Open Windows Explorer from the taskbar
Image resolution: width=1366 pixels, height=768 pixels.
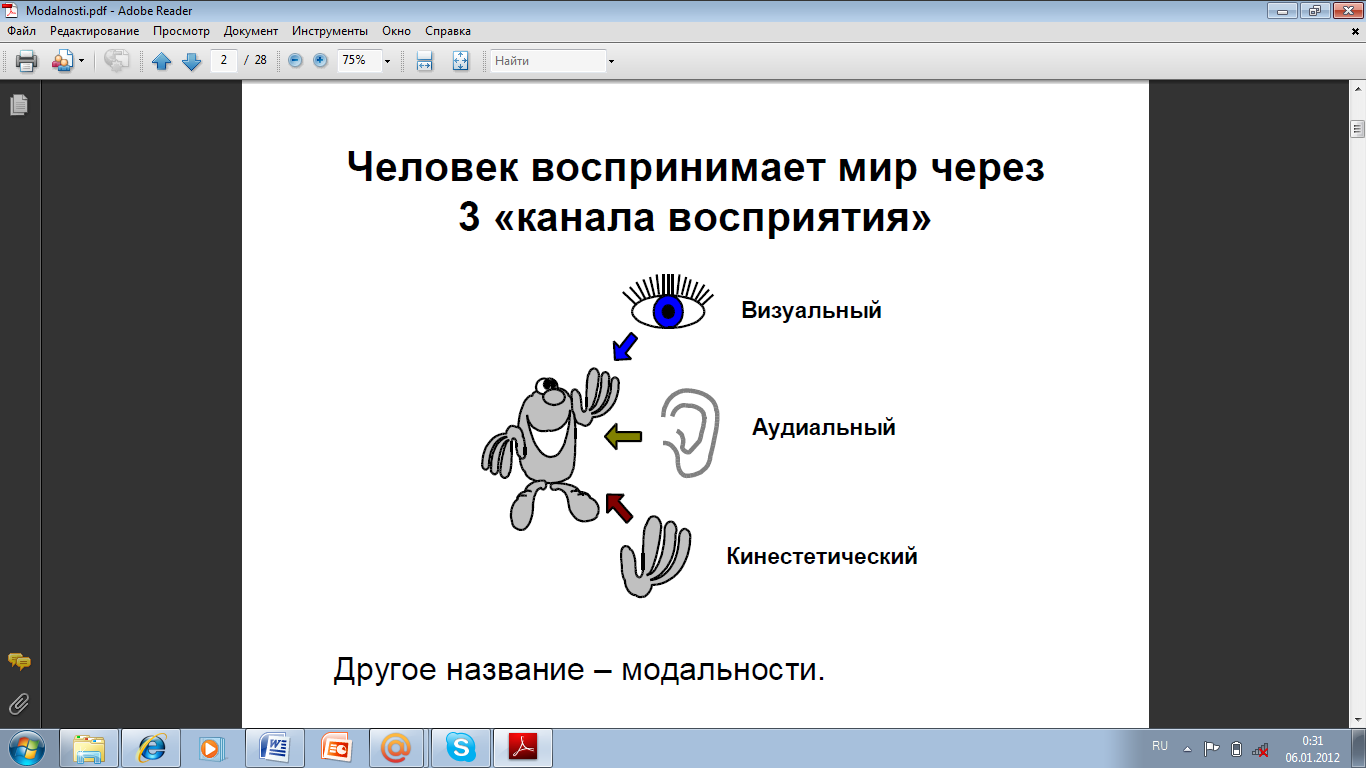coord(89,748)
